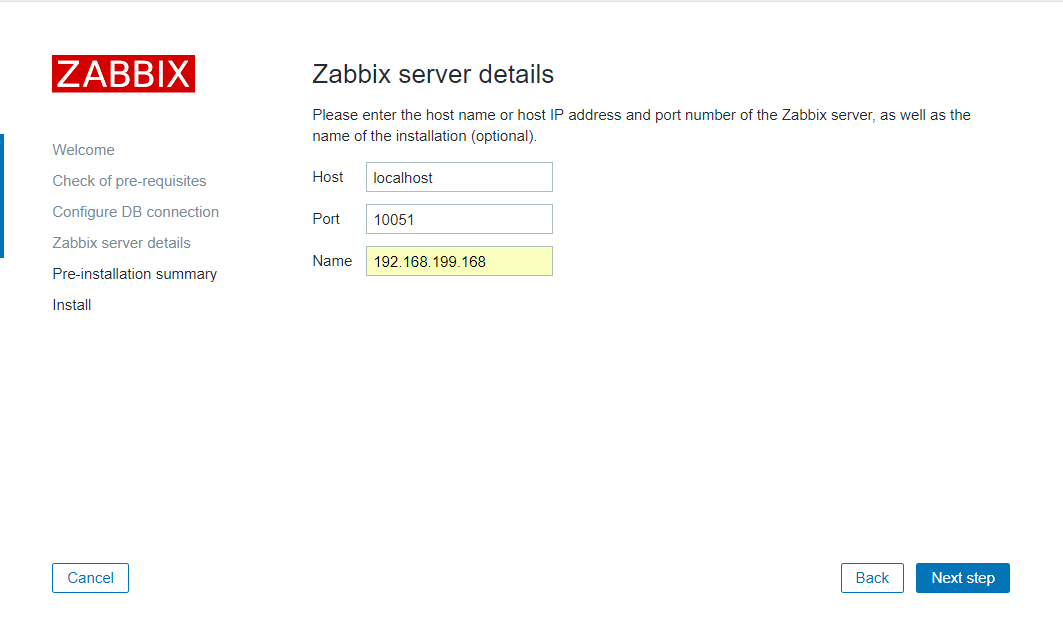Edit the Name field containing 192.168.199.168
Viewport: 1063px width, 625px height.
459,261
